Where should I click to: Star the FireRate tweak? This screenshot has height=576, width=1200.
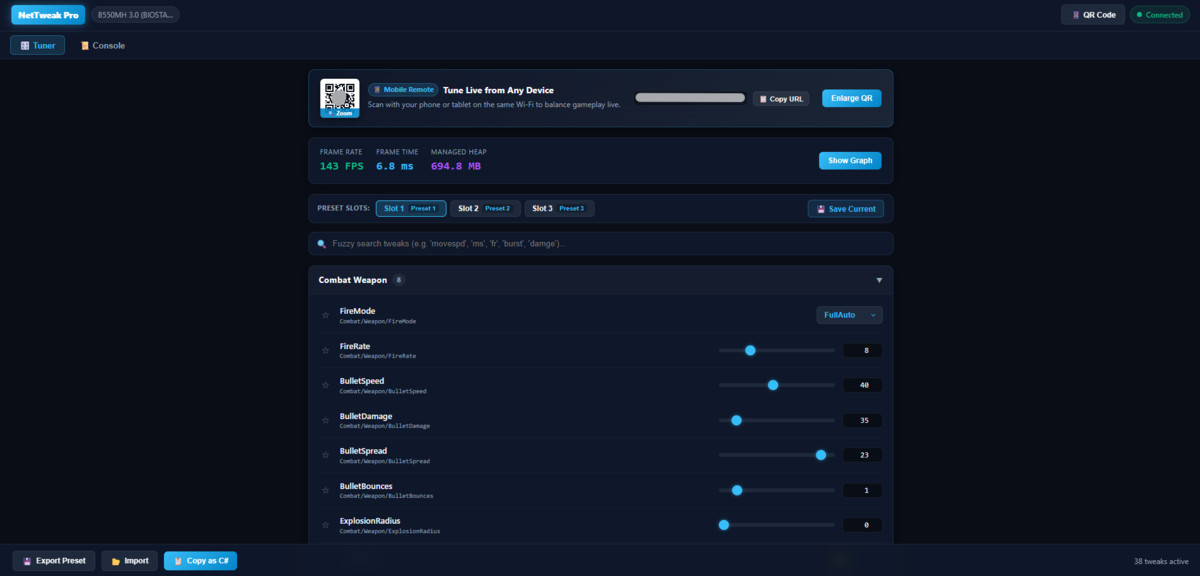pyautogui.click(x=325, y=350)
